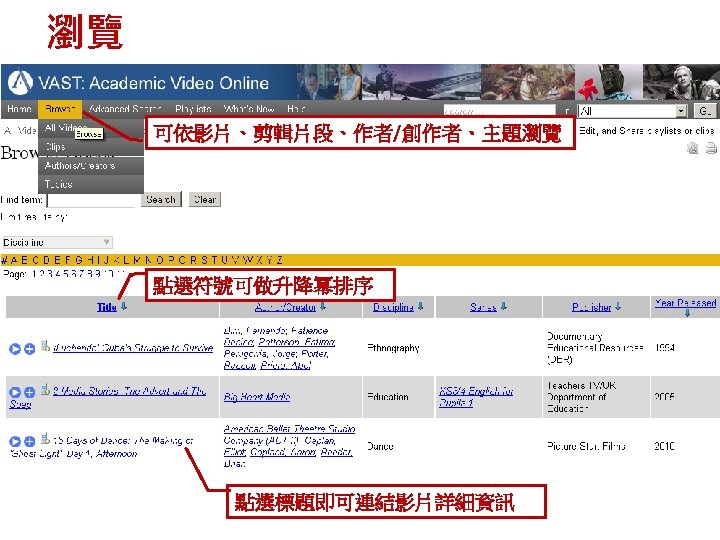
Task: Open the Title column header link
Action: click(107, 307)
